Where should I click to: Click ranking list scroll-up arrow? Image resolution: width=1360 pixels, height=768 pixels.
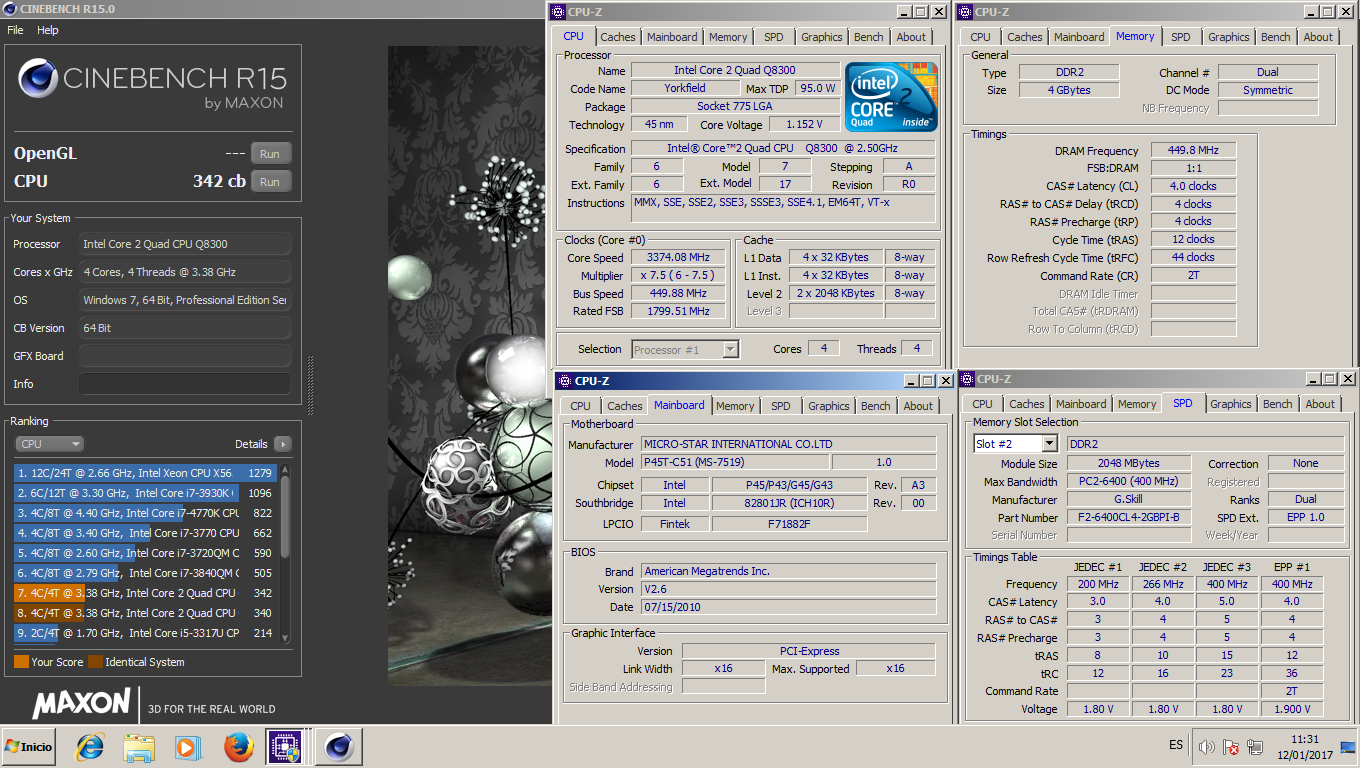pos(285,468)
